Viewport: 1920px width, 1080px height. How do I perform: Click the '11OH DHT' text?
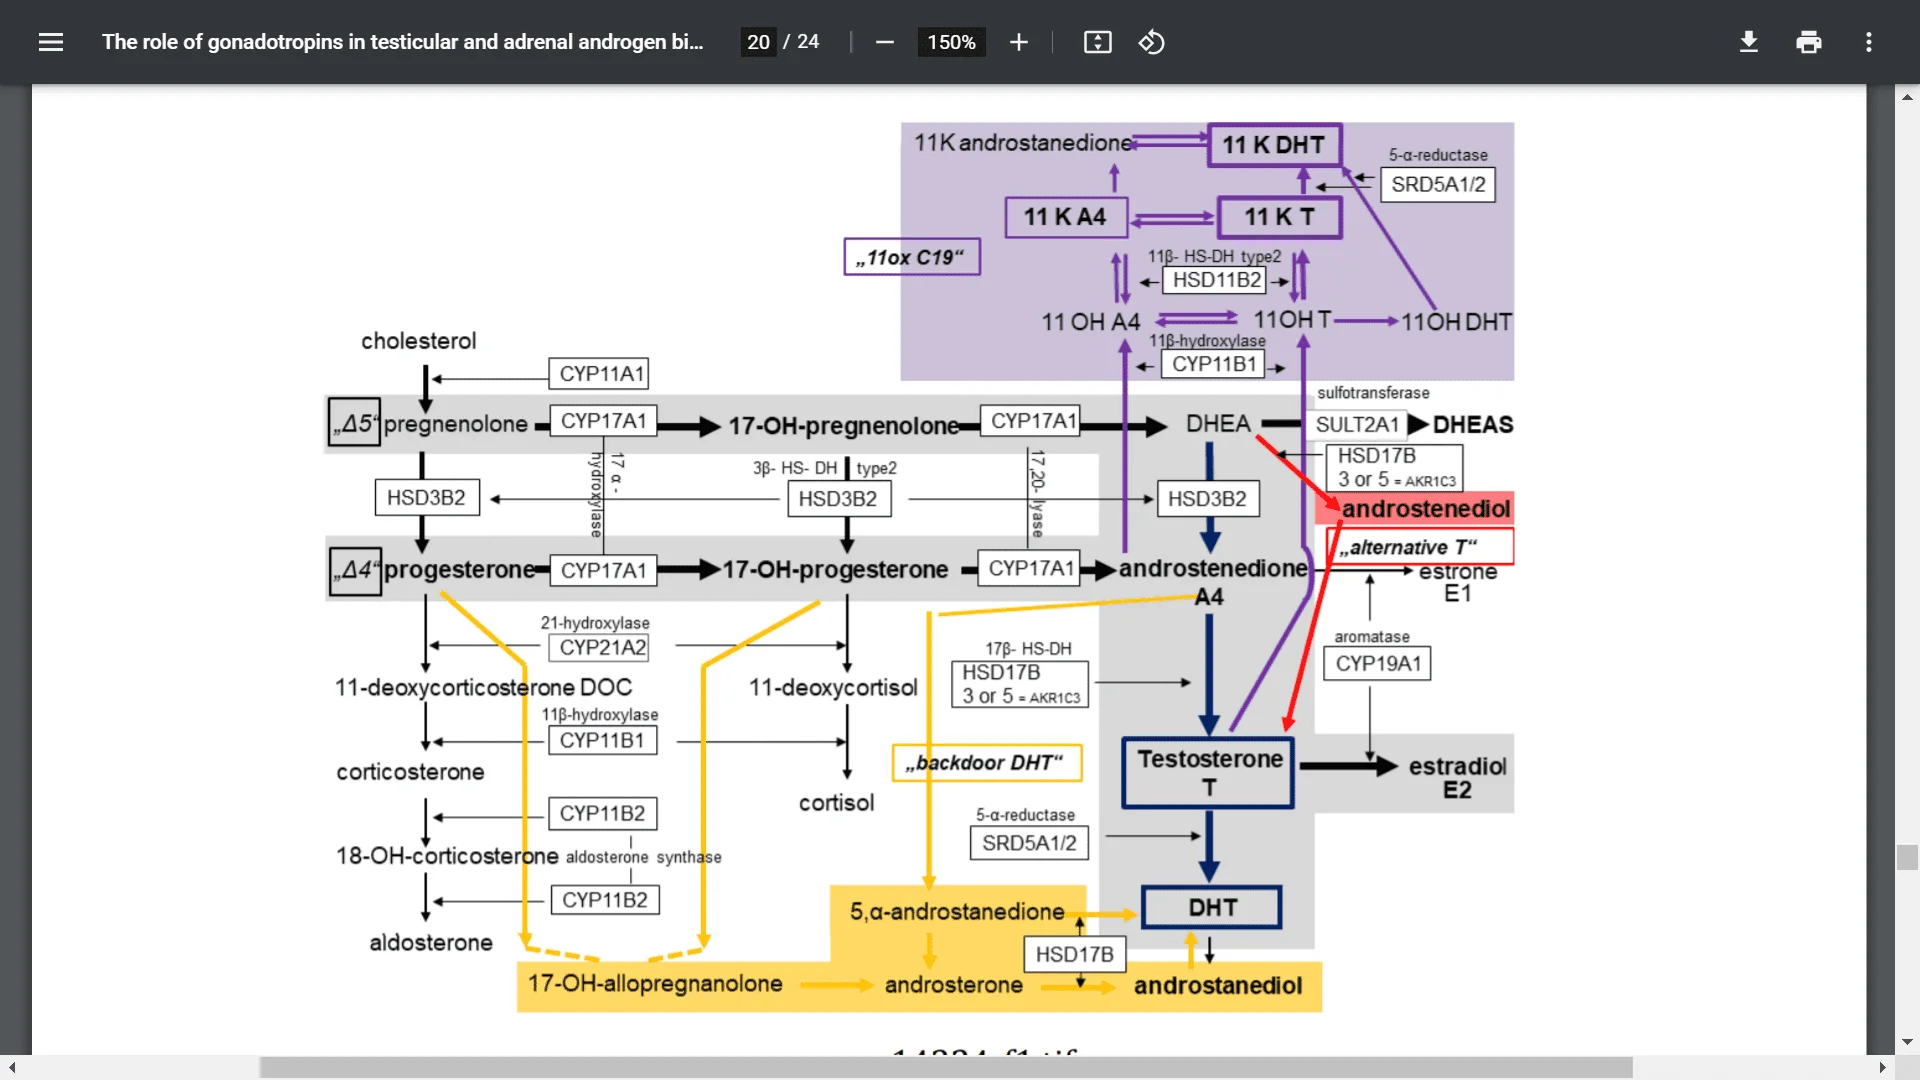[x=1456, y=322]
